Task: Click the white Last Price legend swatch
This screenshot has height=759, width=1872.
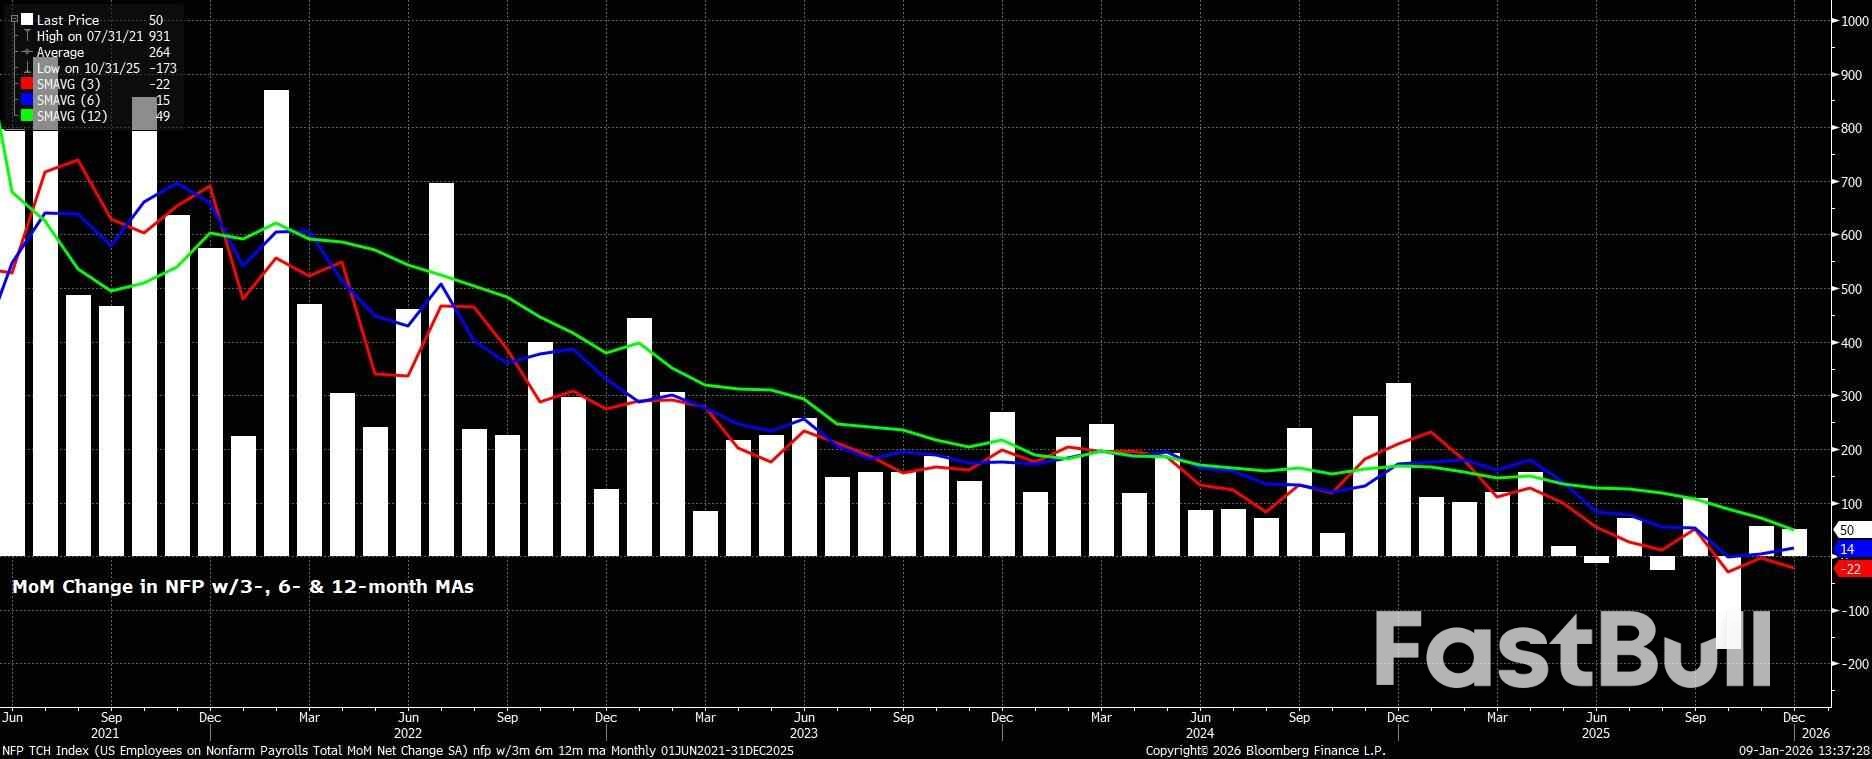Action: tap(27, 20)
